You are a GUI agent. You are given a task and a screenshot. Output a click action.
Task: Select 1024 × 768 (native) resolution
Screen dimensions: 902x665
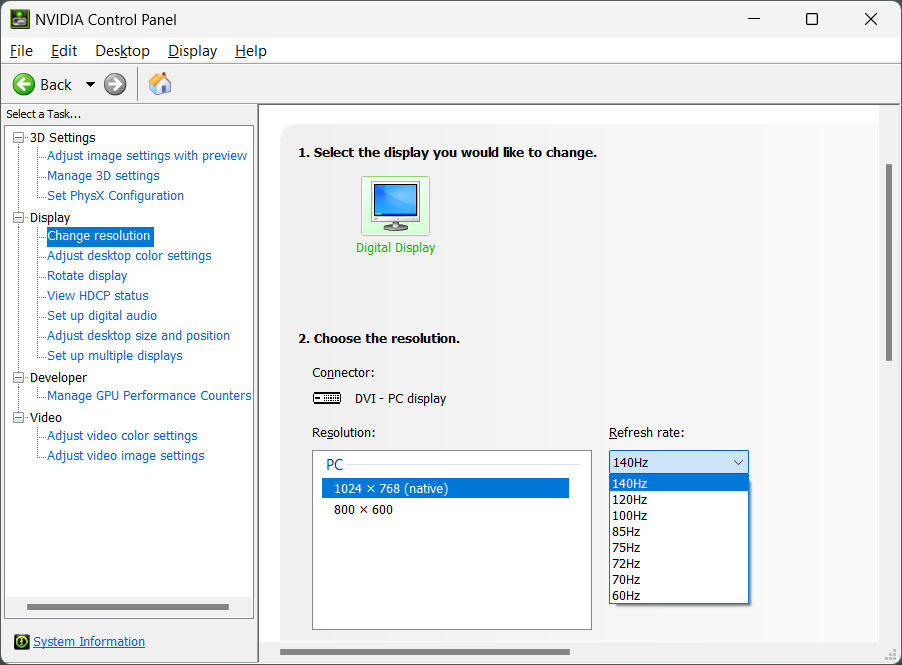click(445, 488)
